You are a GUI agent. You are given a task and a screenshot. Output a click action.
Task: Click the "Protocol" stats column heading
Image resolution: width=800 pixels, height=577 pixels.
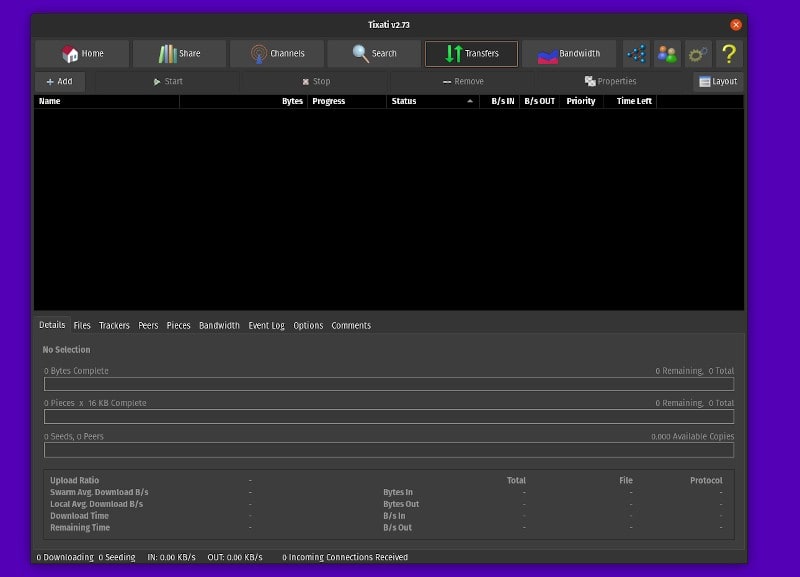click(x=706, y=480)
